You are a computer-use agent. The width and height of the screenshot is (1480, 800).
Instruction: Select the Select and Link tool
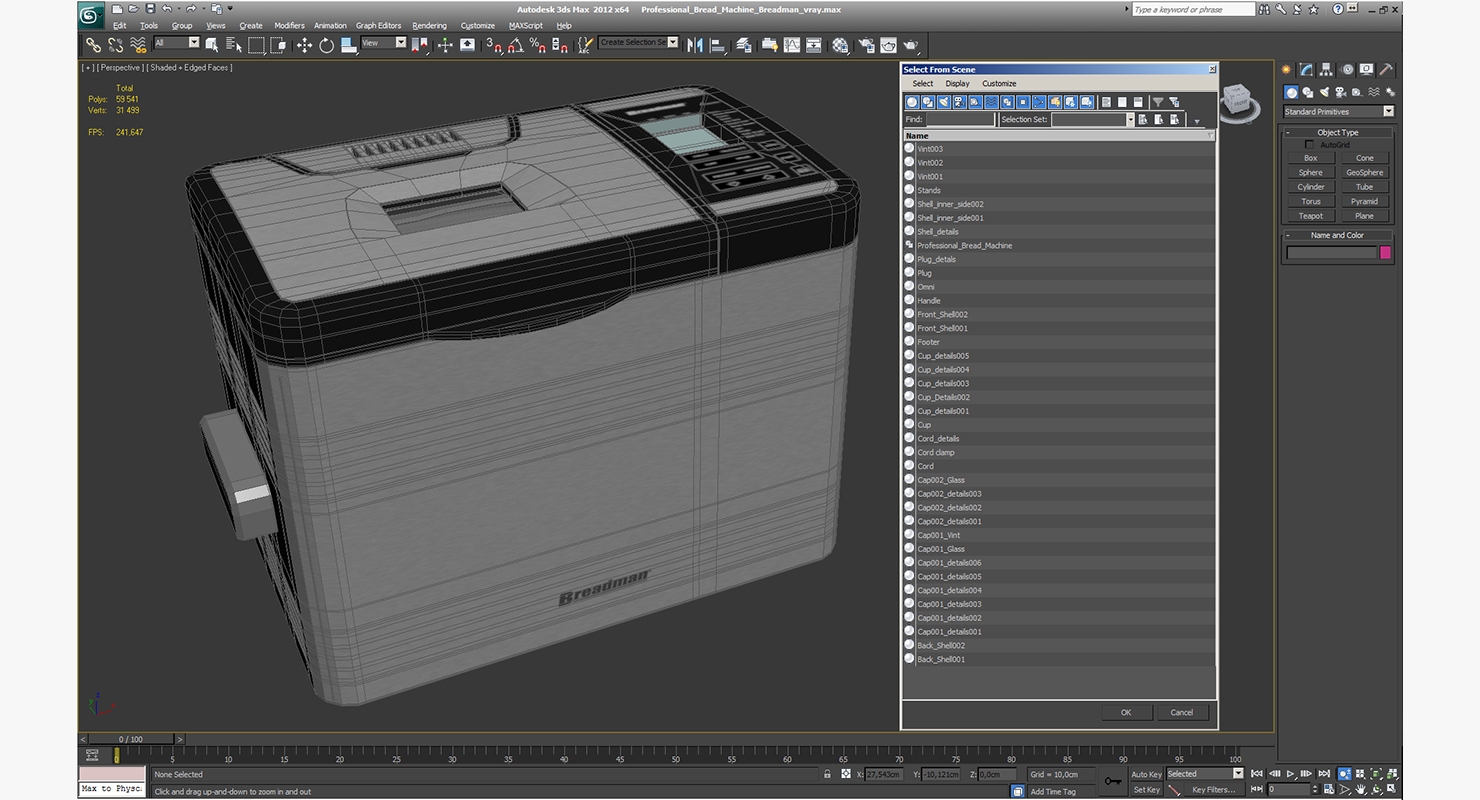(x=93, y=45)
